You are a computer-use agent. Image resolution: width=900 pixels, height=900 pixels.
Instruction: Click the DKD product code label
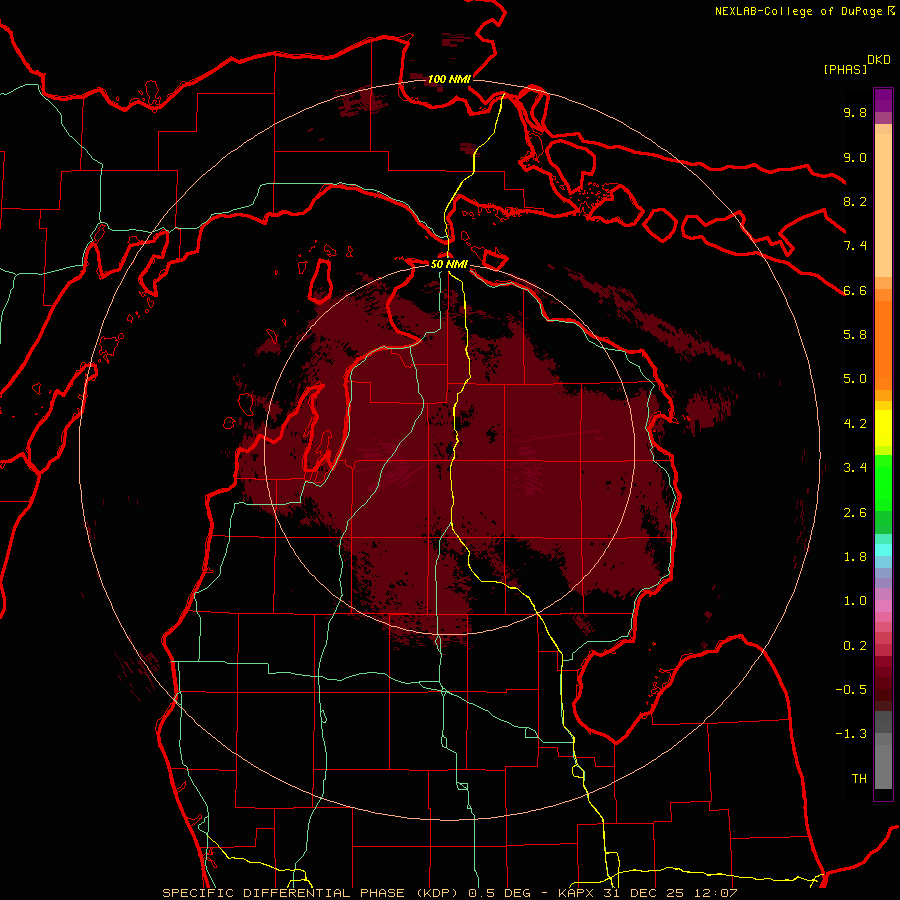point(879,60)
